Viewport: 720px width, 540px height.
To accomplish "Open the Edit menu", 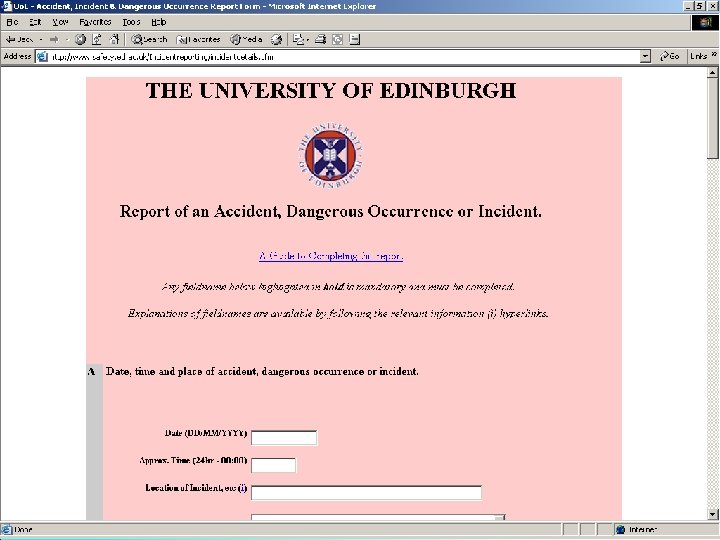I will (35, 22).
